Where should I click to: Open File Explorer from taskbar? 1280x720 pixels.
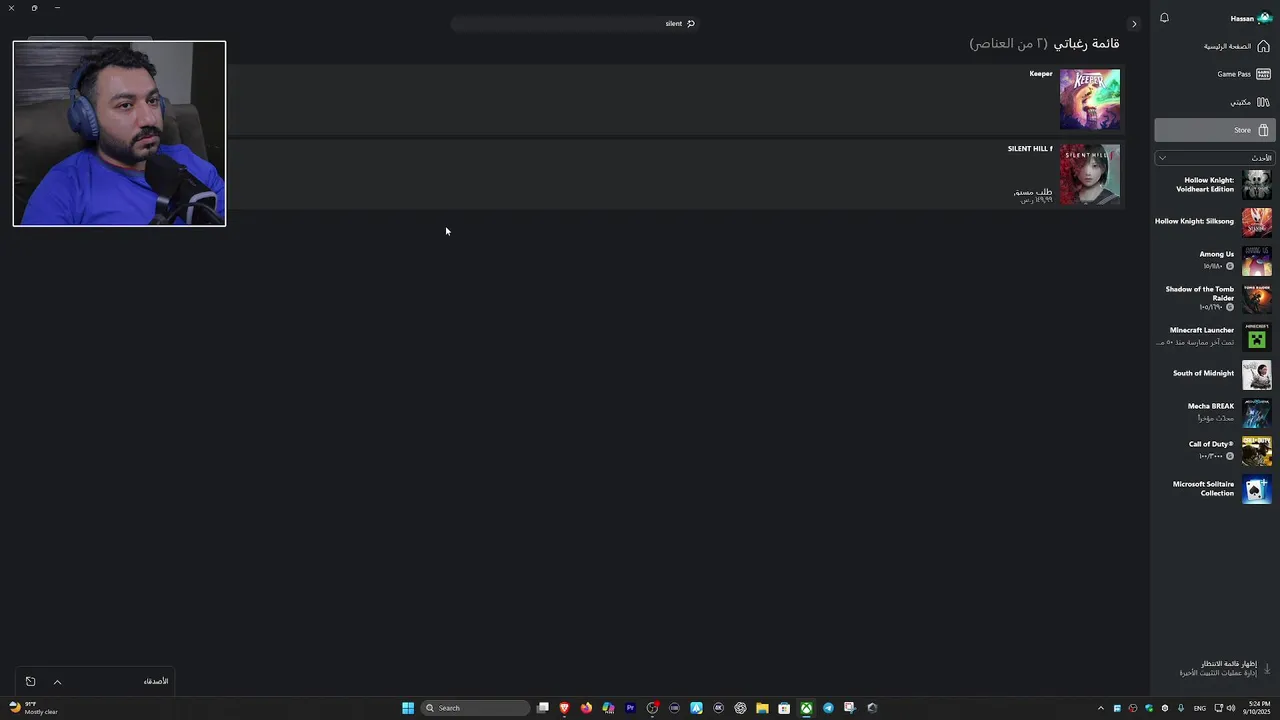point(762,708)
